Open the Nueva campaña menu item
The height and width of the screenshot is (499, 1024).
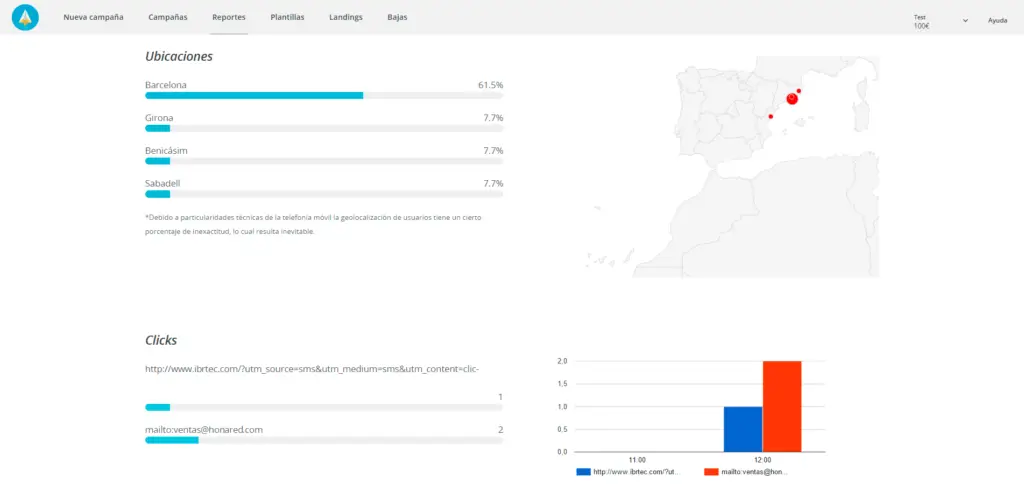point(93,18)
